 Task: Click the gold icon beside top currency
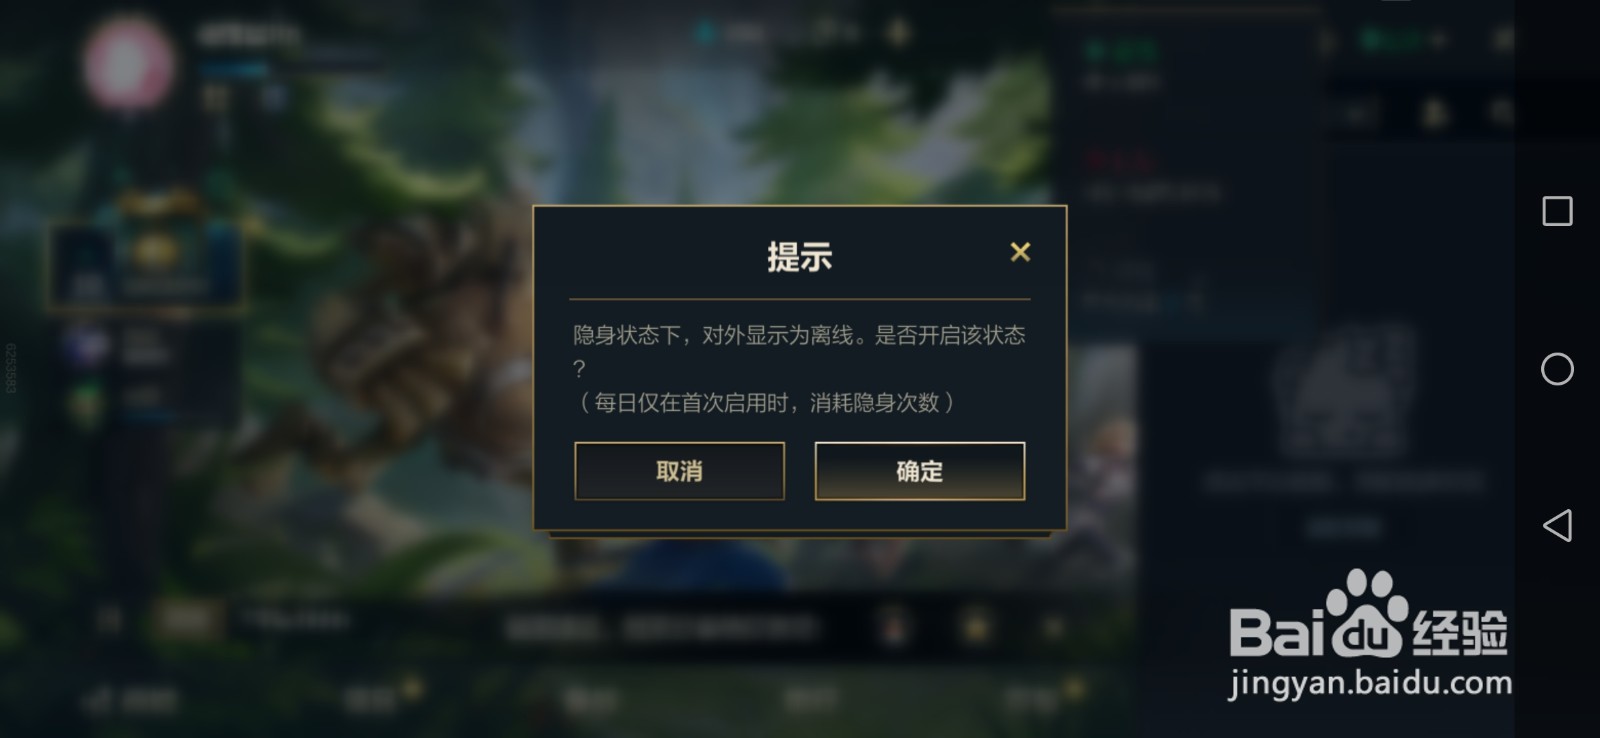[x=898, y=33]
